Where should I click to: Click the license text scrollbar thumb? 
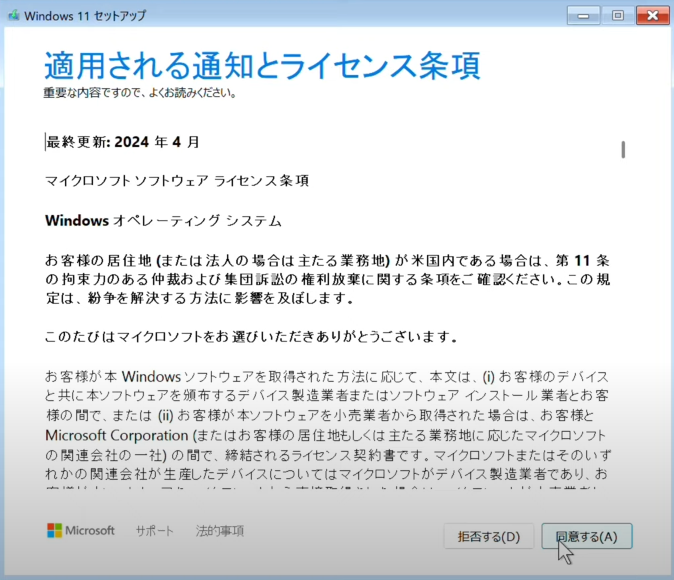(623, 150)
